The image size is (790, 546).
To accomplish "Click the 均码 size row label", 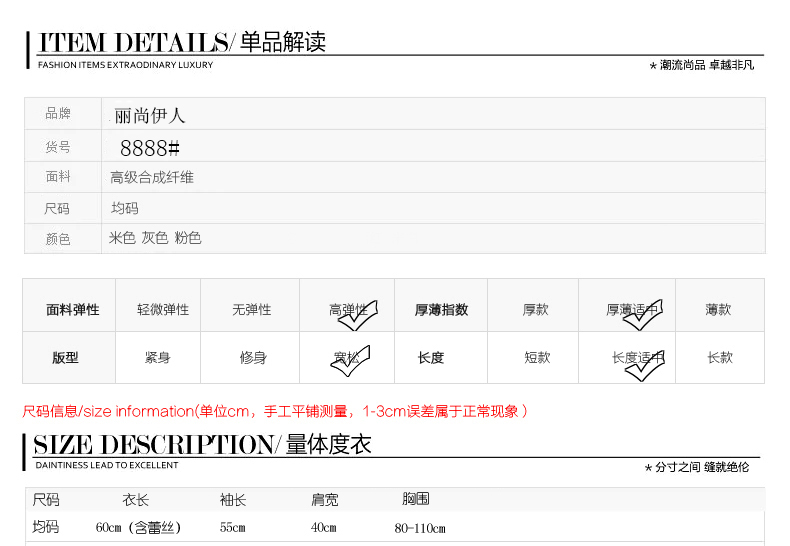I will [x=46, y=527].
